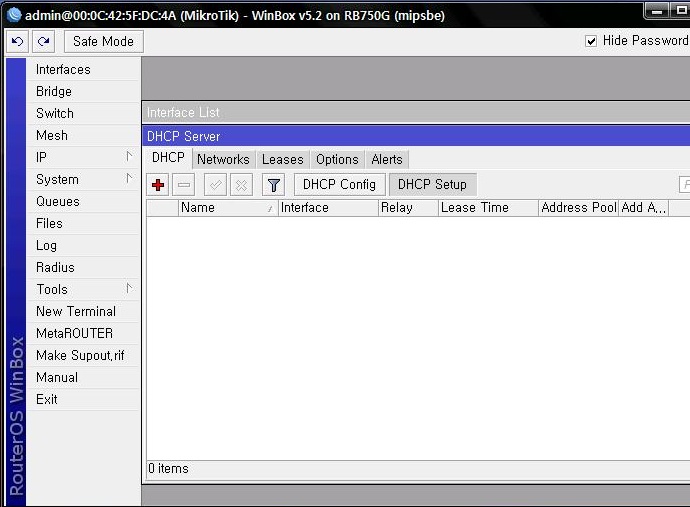The image size is (690, 507).
Task: Select the Interface List window title bar
Action: pyautogui.click(x=416, y=112)
